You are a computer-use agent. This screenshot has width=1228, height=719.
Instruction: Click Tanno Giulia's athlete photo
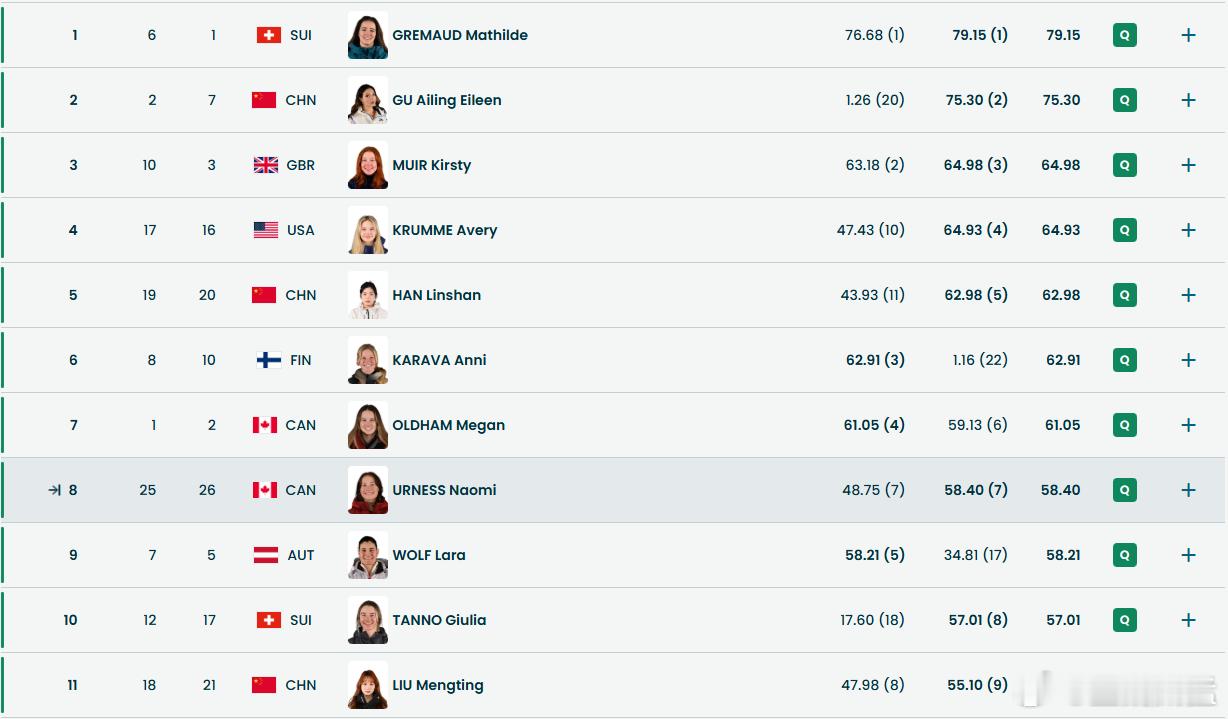(x=368, y=620)
